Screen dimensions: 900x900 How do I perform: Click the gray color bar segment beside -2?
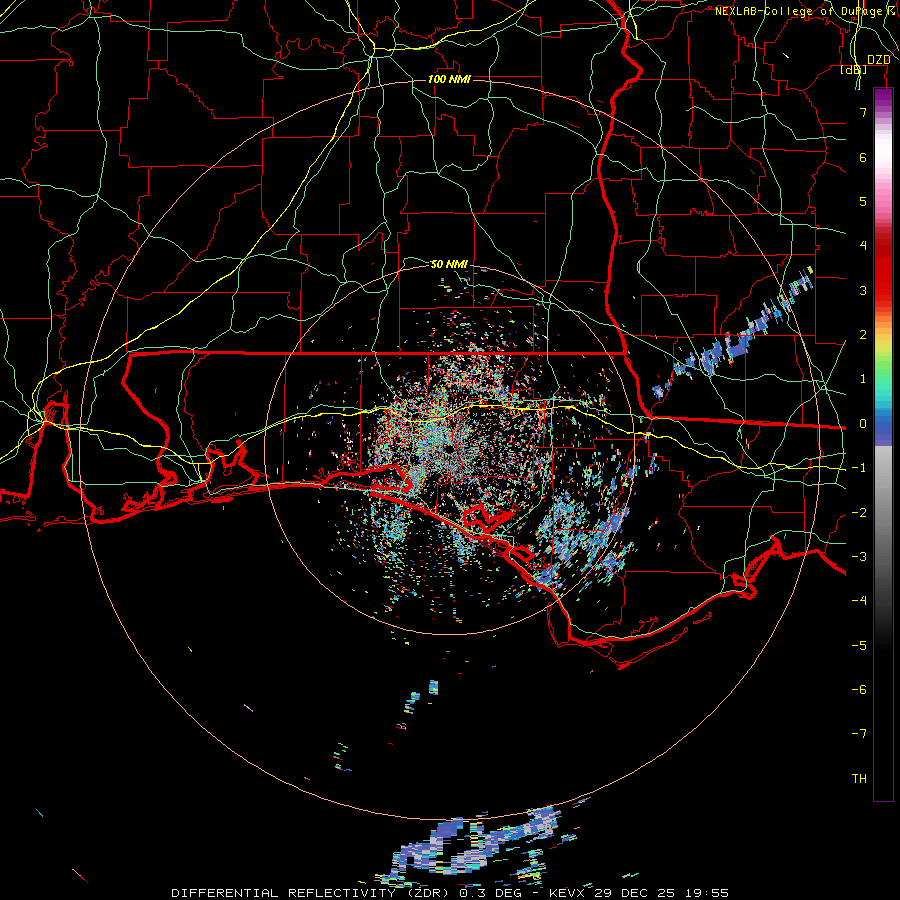(883, 513)
